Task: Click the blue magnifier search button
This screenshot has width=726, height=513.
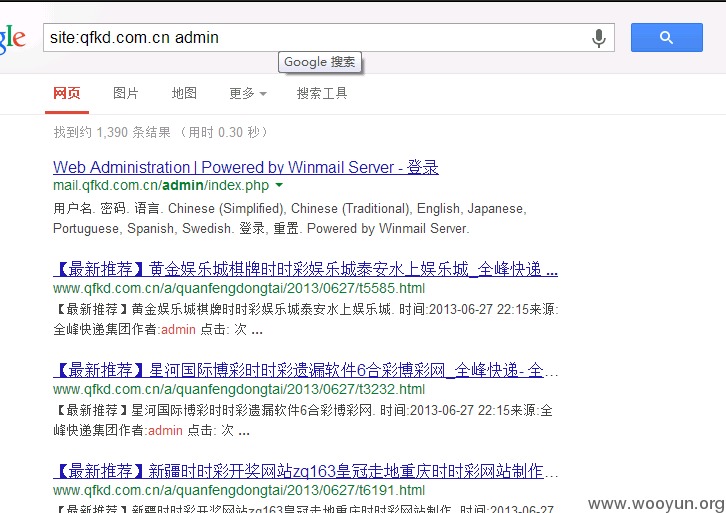Action: (x=667, y=38)
